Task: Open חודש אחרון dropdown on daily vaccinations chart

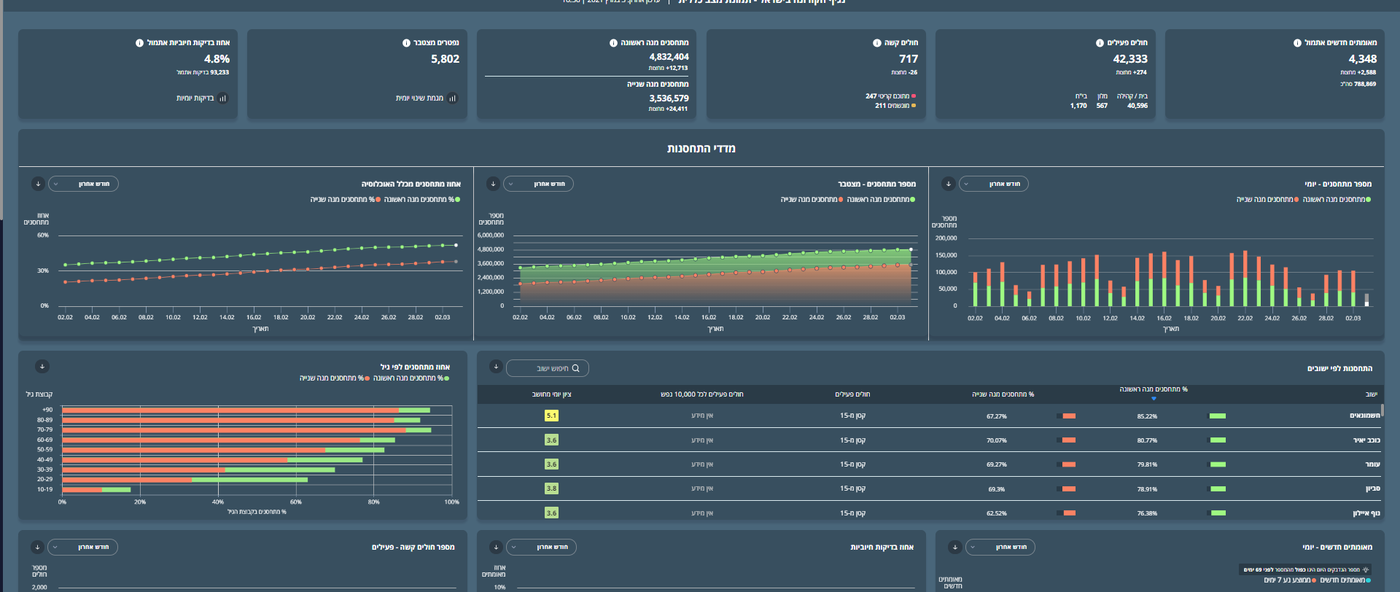Action: point(993,184)
